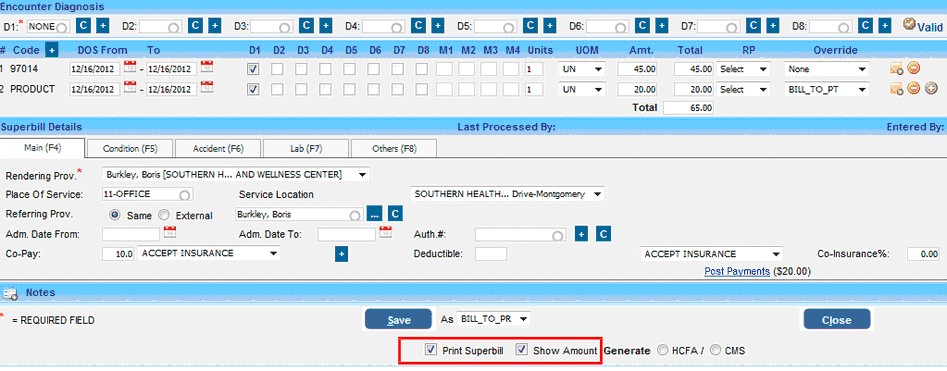Image resolution: width=947 pixels, height=371 pixels.
Task: Open the Save As BILL_TO_PR dropdown
Action: coord(494,318)
